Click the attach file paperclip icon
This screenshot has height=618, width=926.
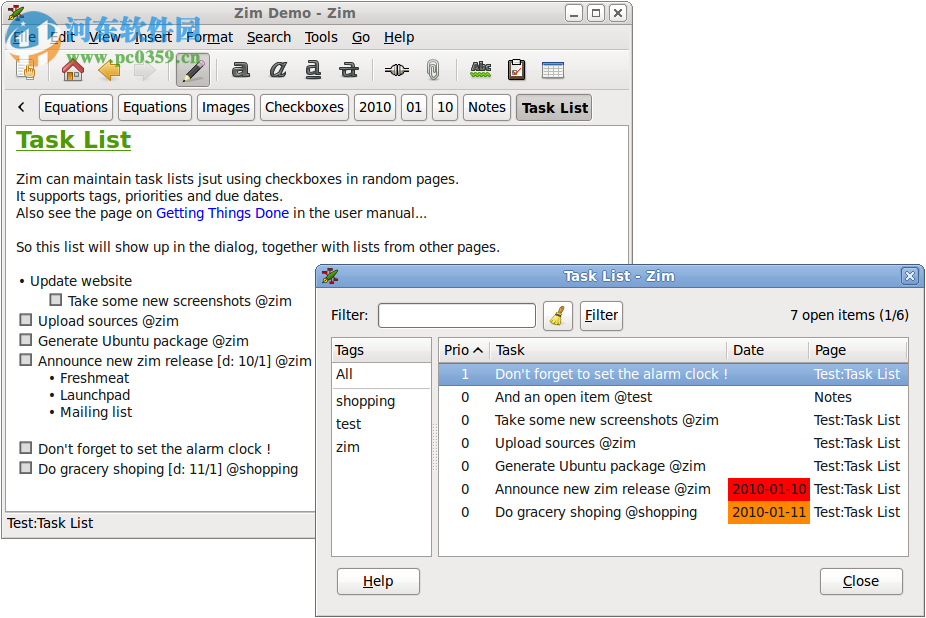point(433,70)
